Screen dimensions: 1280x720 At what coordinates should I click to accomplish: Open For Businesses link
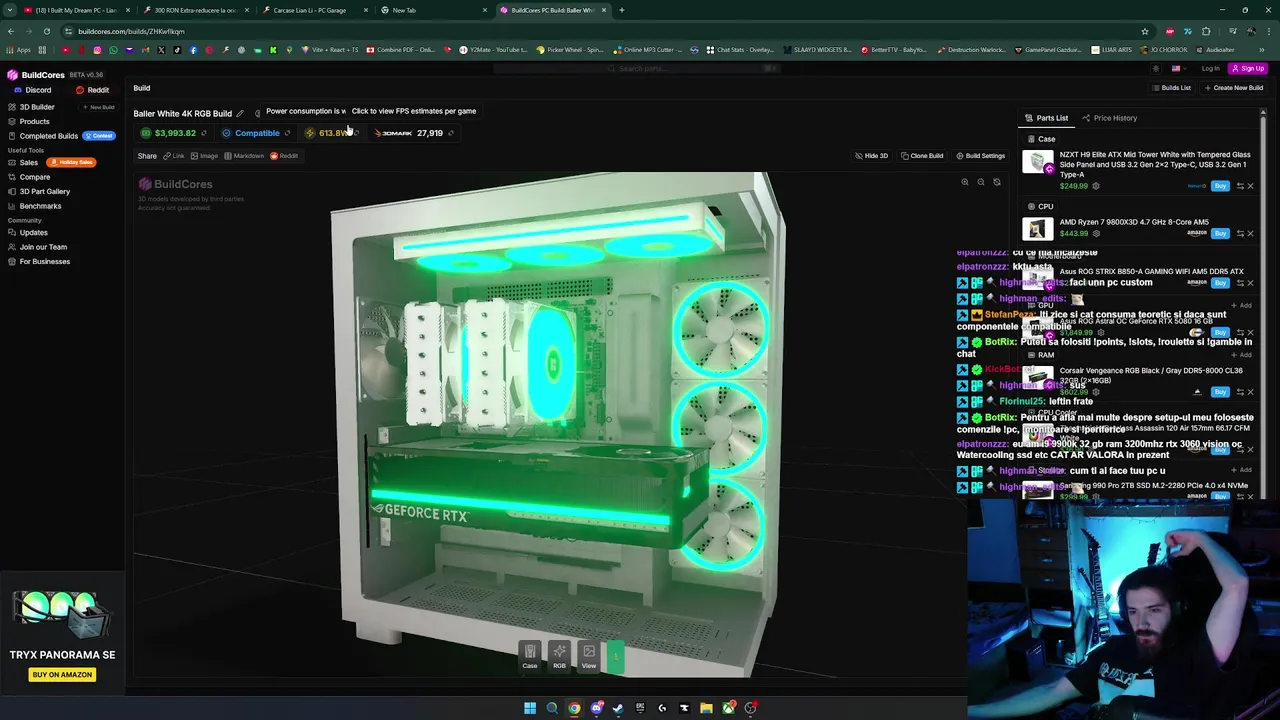(x=39, y=261)
